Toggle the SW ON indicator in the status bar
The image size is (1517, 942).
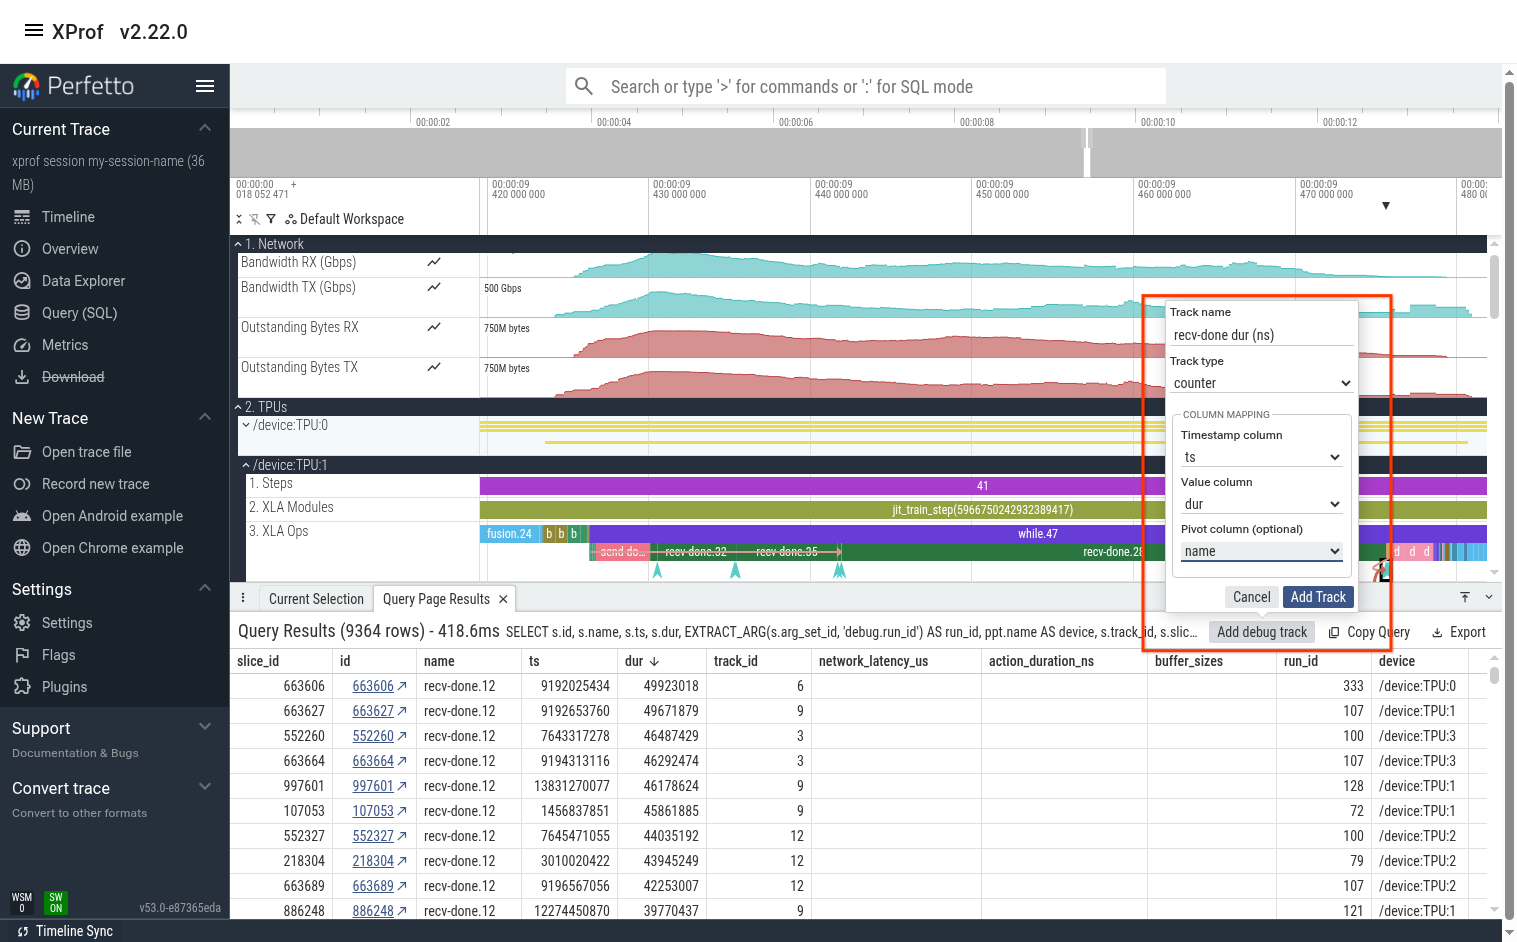coord(55,903)
